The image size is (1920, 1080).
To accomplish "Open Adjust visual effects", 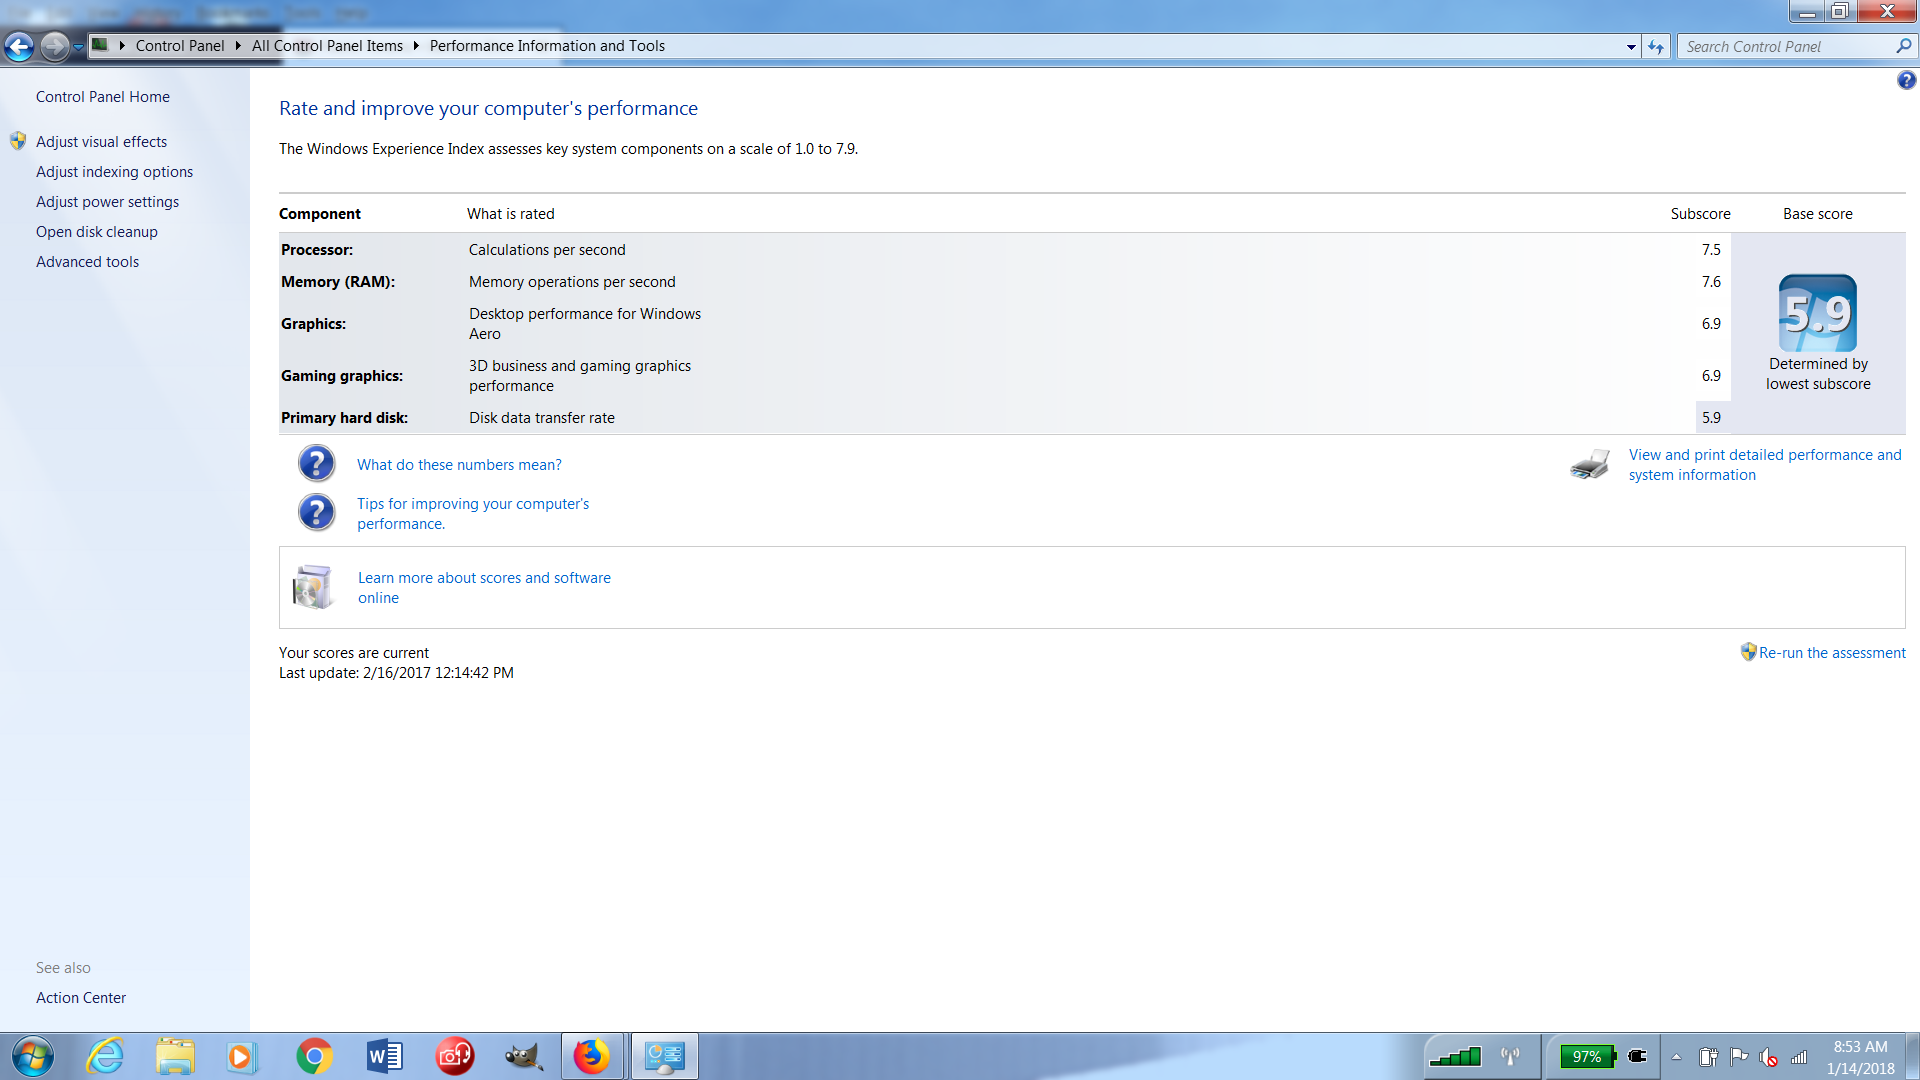I will (101, 142).
